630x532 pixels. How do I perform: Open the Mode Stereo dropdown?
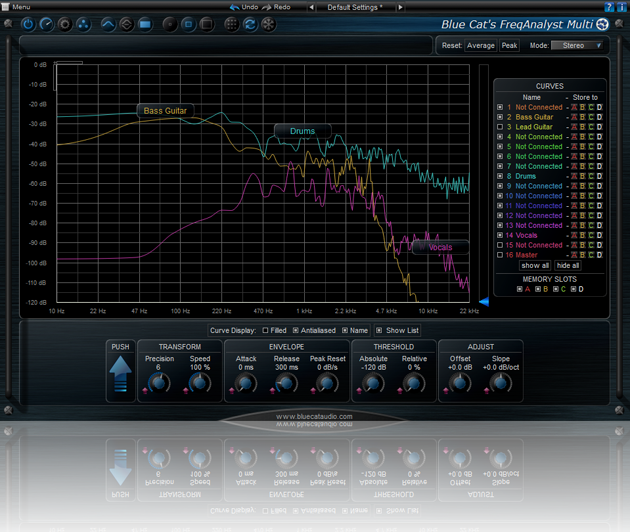[x=577, y=45]
